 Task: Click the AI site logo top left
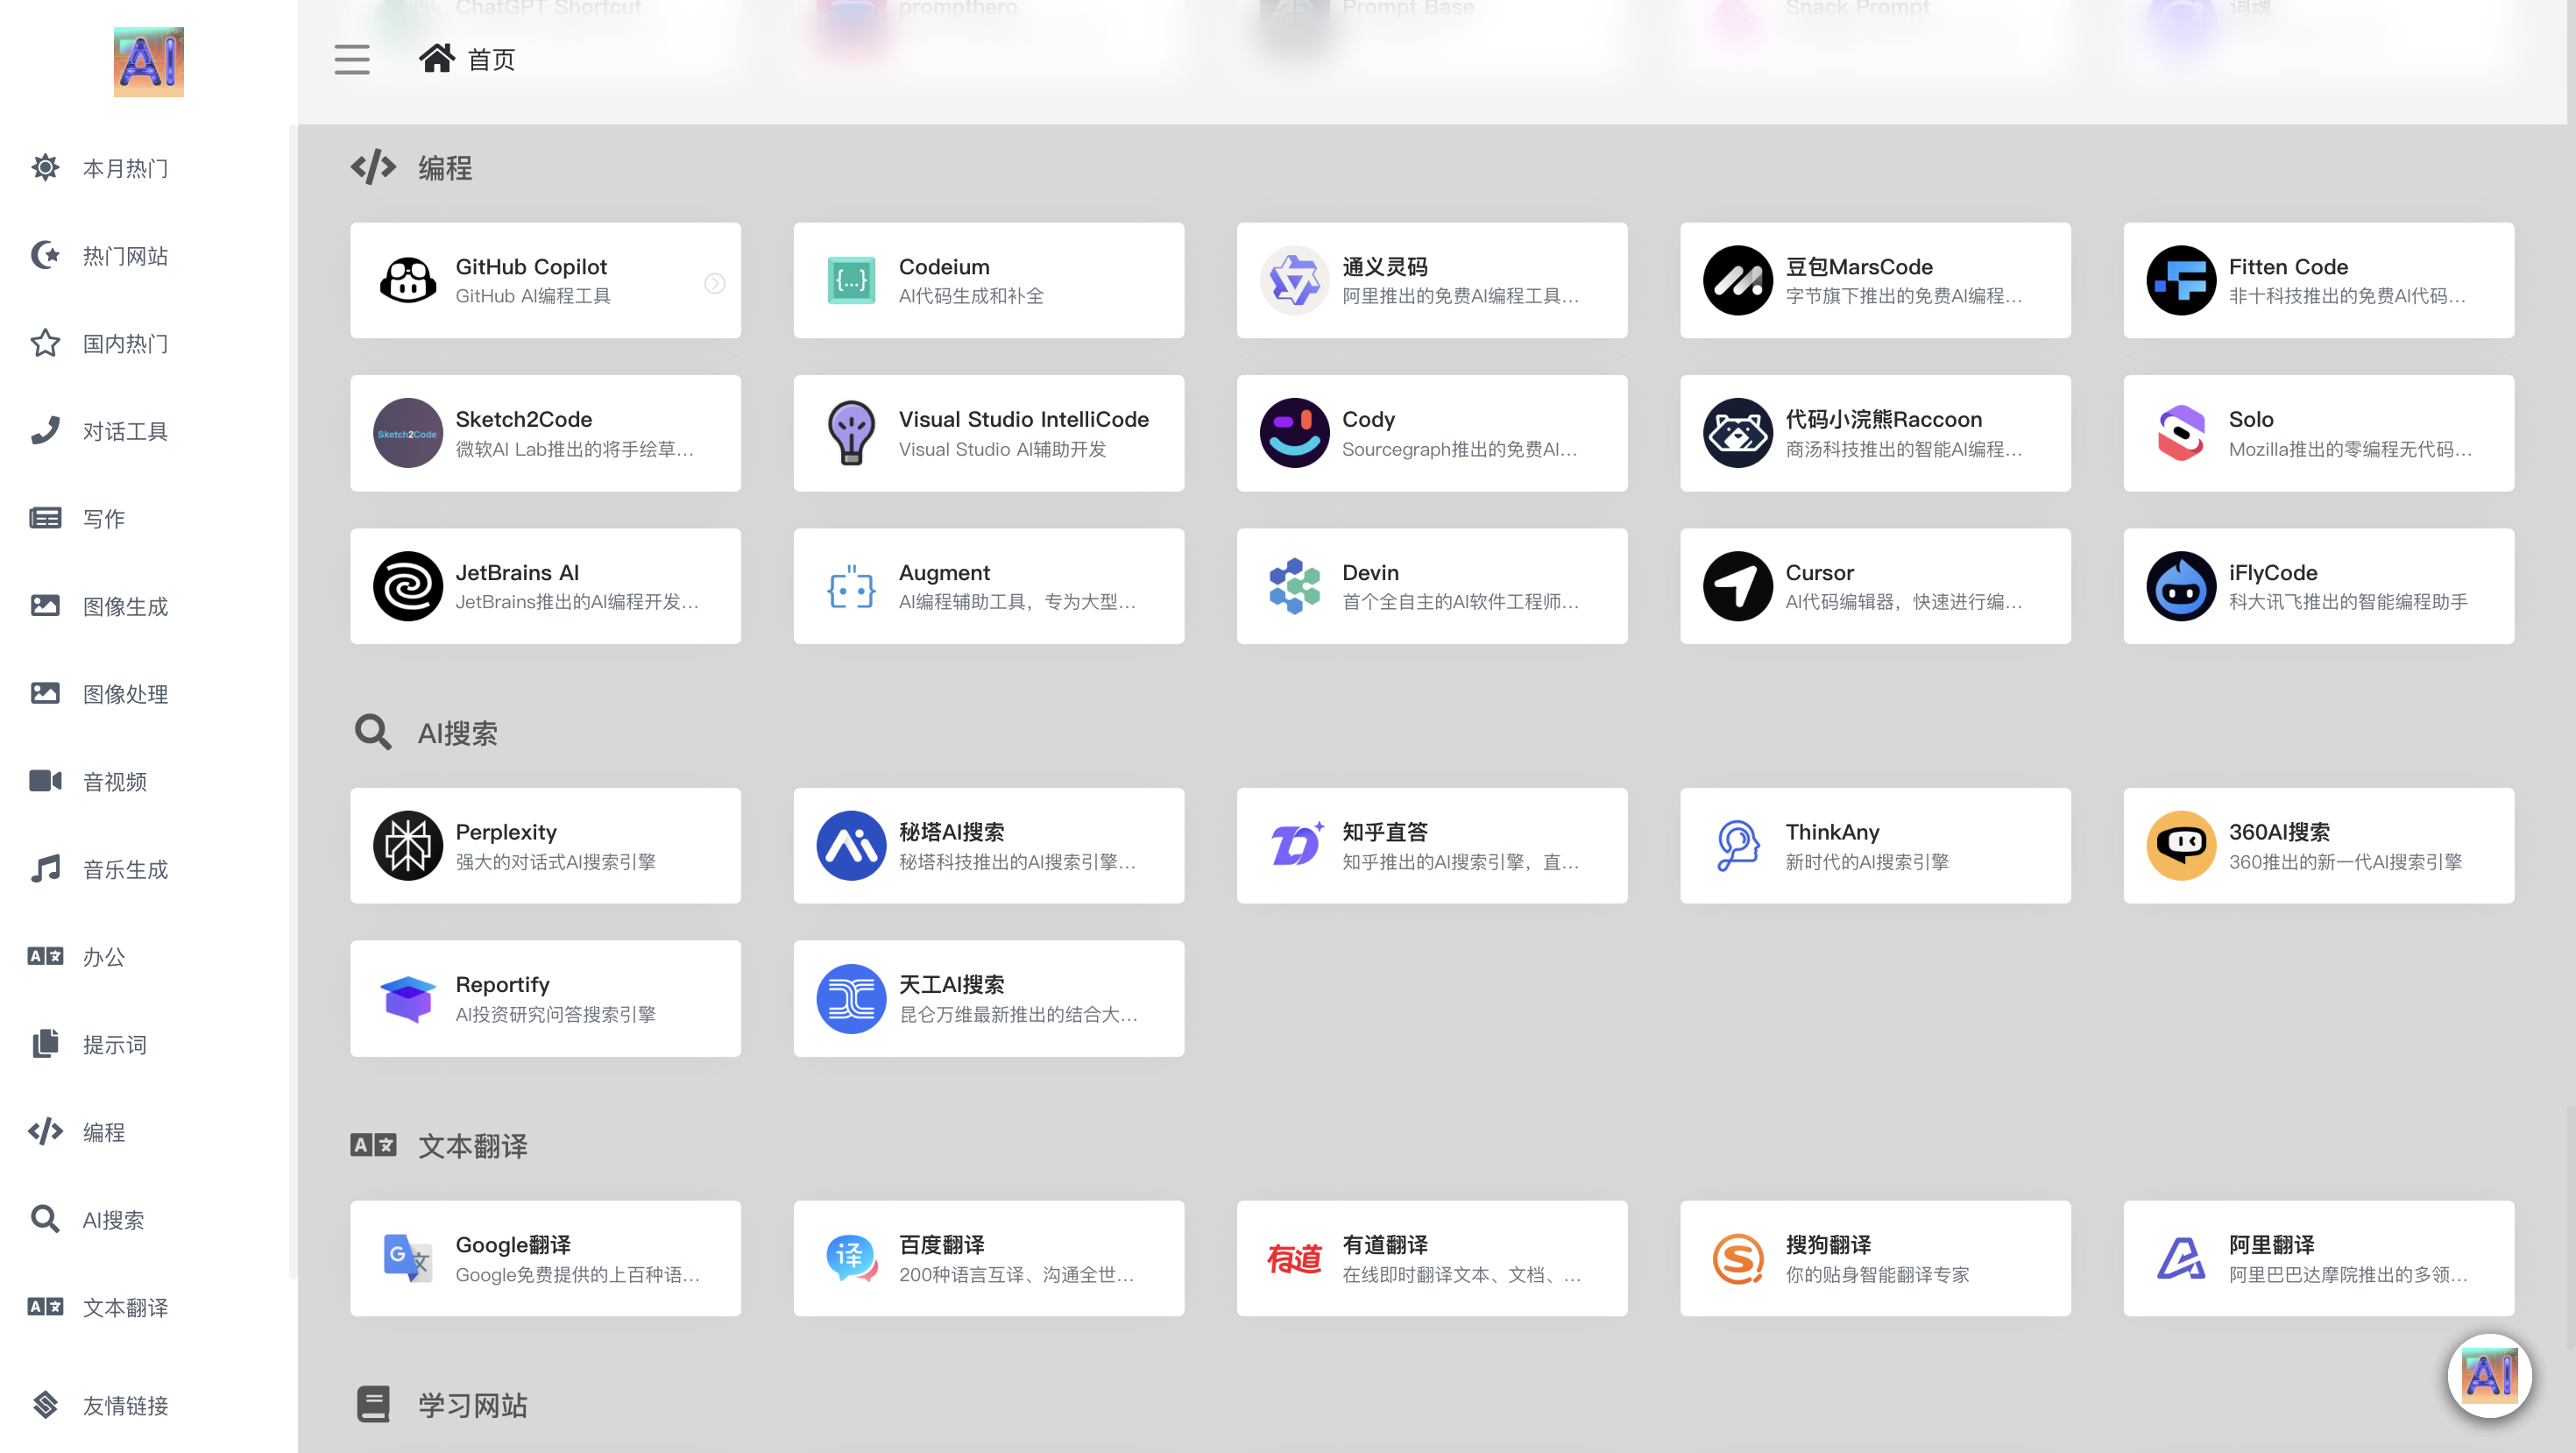pos(148,62)
